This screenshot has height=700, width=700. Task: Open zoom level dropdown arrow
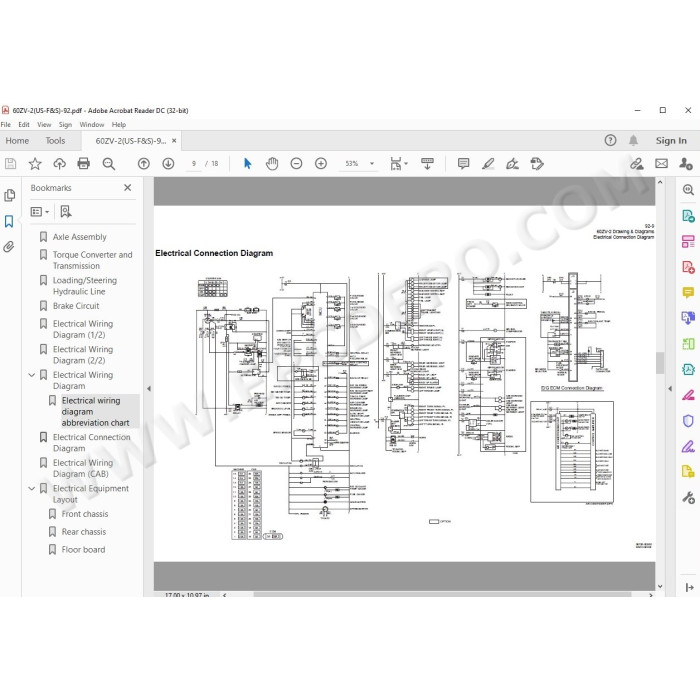click(x=372, y=164)
